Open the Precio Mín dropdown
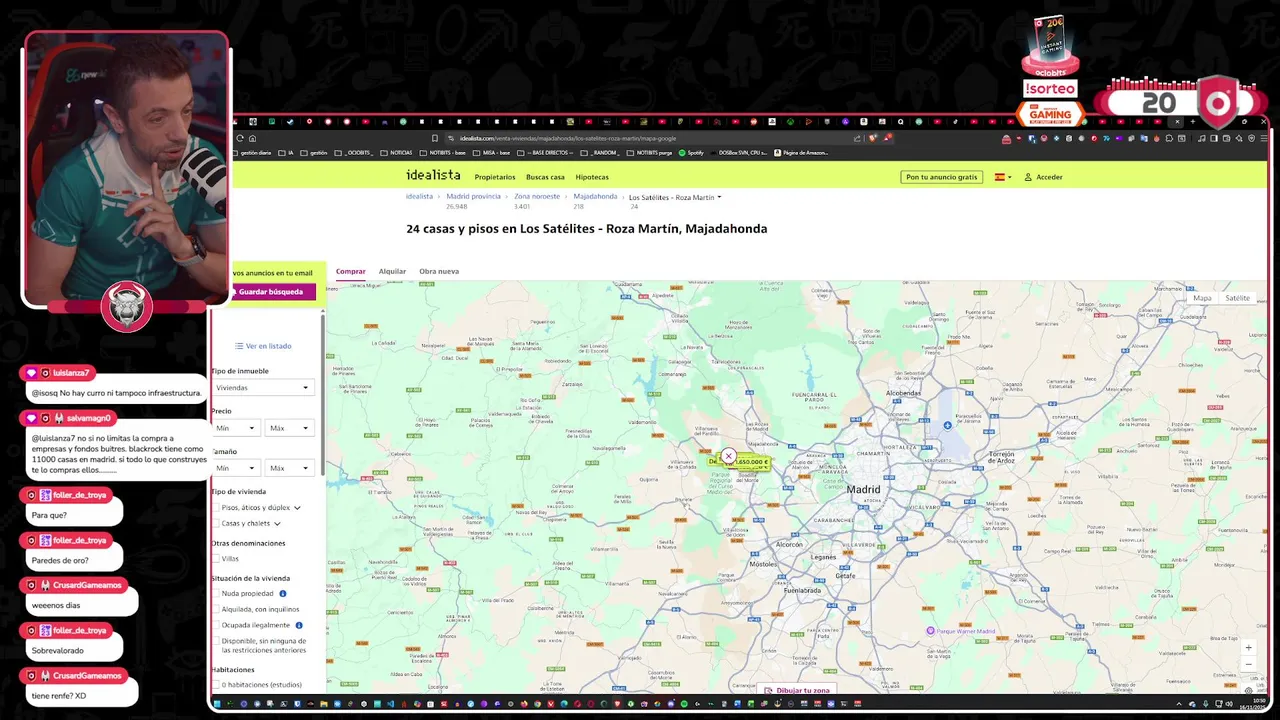The width and height of the screenshot is (1280, 720). pos(235,428)
